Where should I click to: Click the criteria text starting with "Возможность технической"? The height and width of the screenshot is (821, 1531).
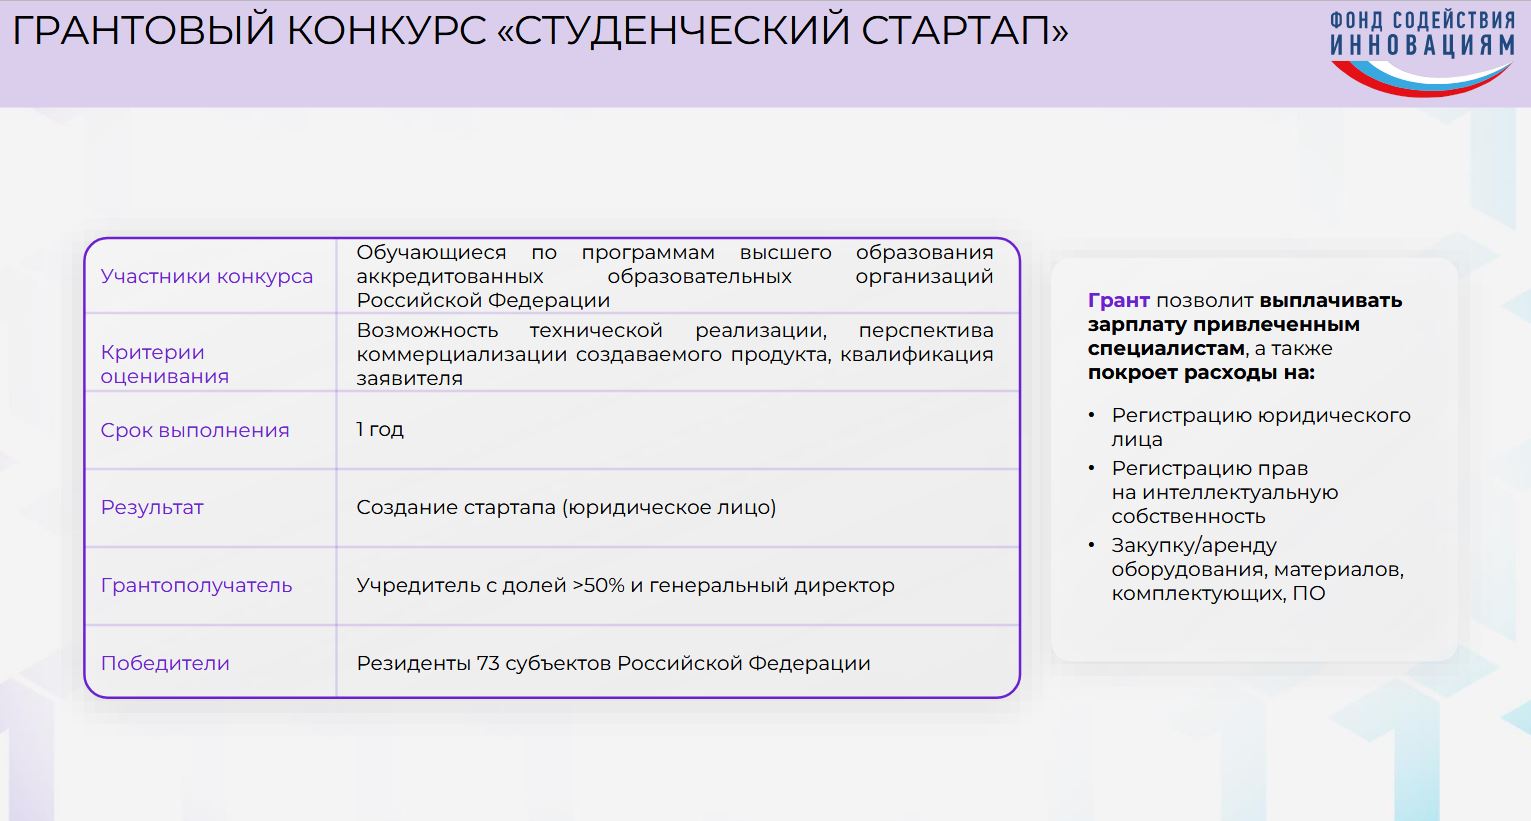pos(674,354)
